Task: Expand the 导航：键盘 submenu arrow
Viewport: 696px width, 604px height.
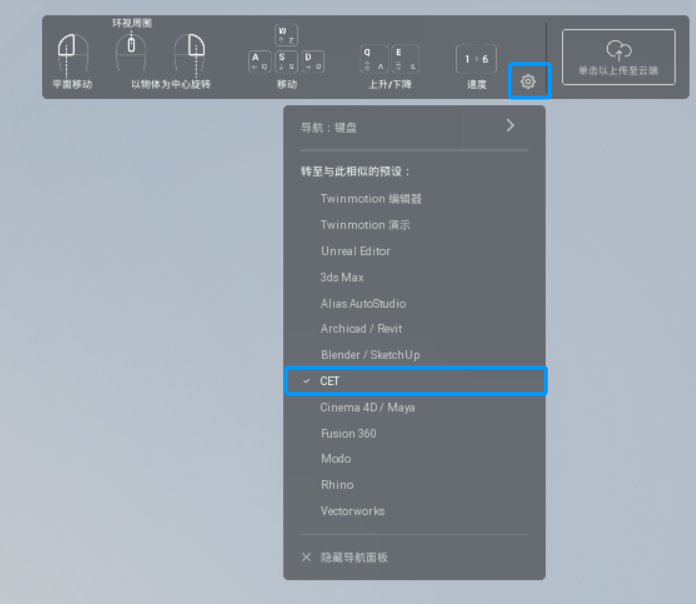Action: tap(510, 126)
